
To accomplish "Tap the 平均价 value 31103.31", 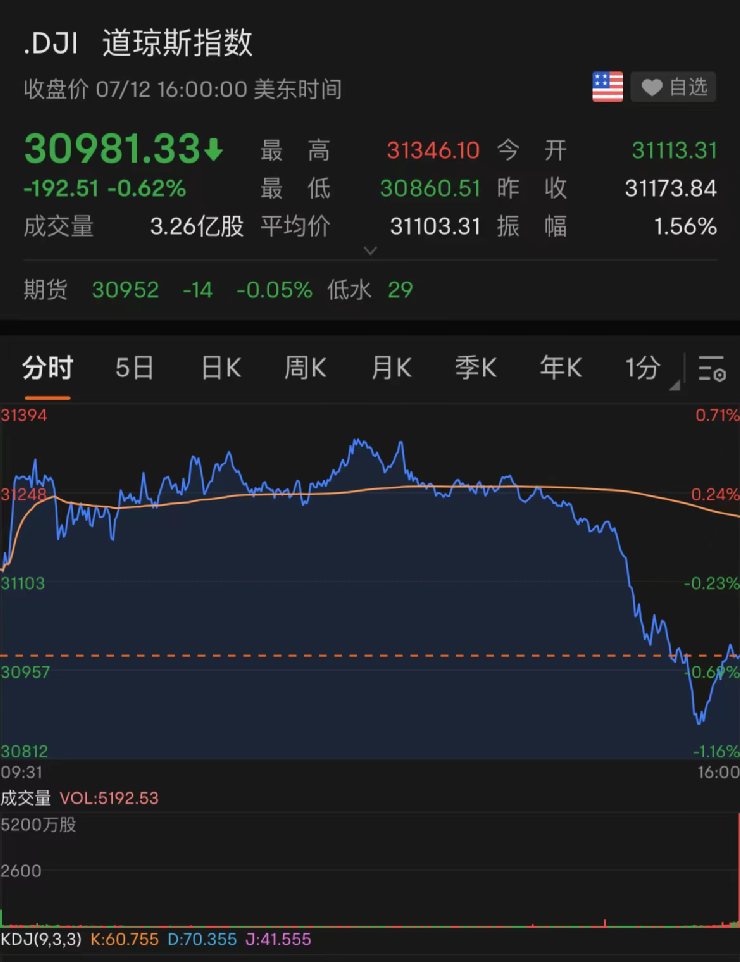I will [435, 227].
